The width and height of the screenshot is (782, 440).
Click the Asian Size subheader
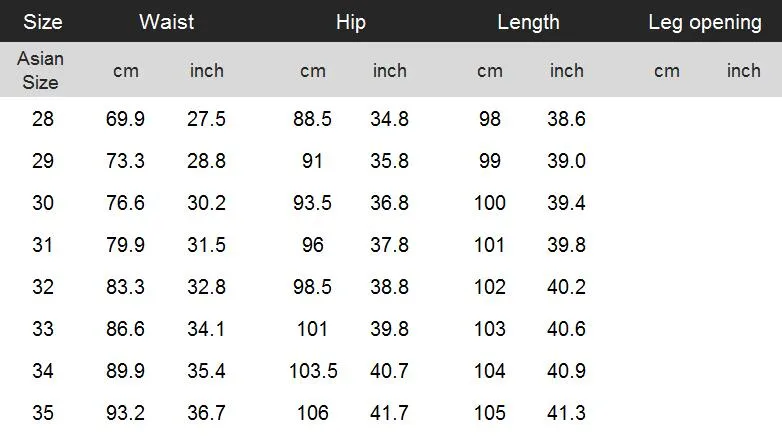[40, 70]
